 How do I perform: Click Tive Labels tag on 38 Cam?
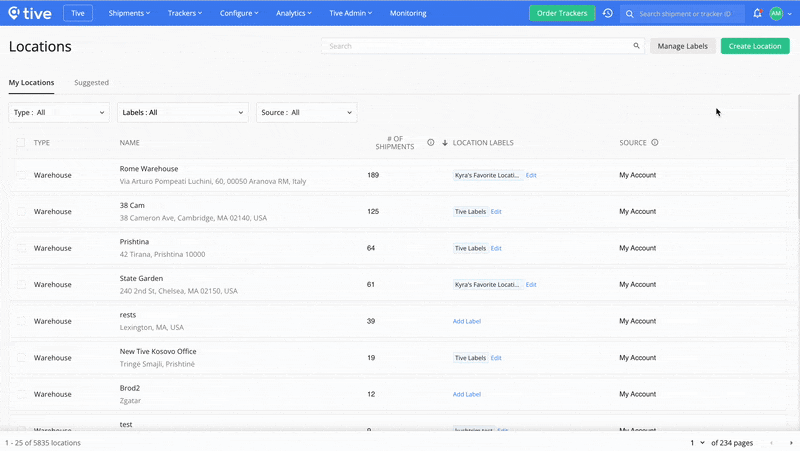[470, 211]
